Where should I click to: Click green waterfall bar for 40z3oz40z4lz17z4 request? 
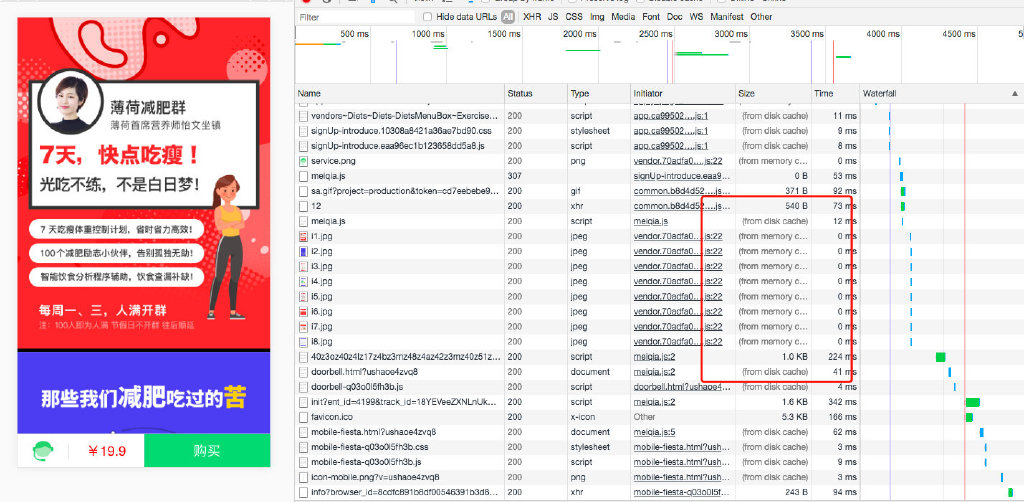(x=940, y=356)
